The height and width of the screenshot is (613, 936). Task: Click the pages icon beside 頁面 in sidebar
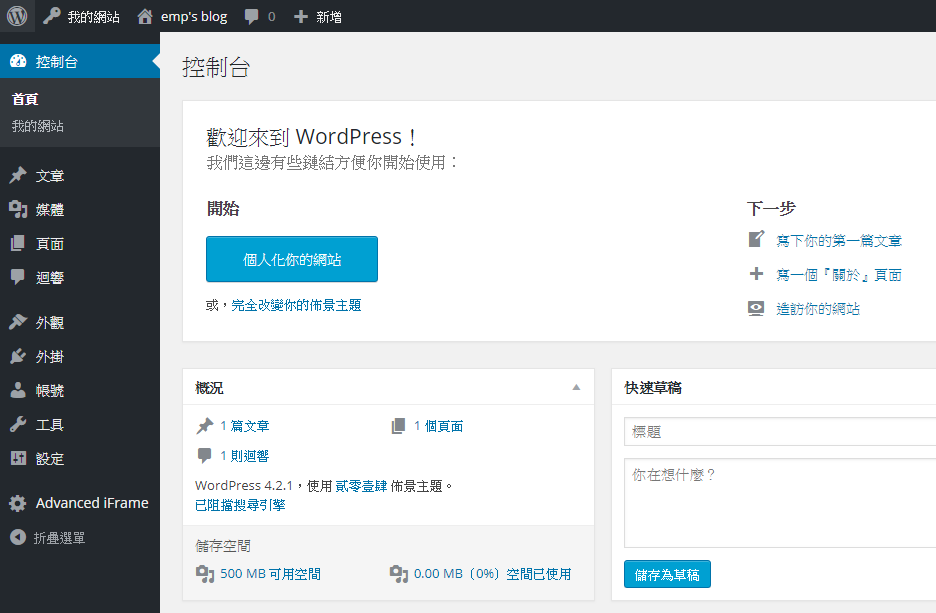pyautogui.click(x=18, y=243)
